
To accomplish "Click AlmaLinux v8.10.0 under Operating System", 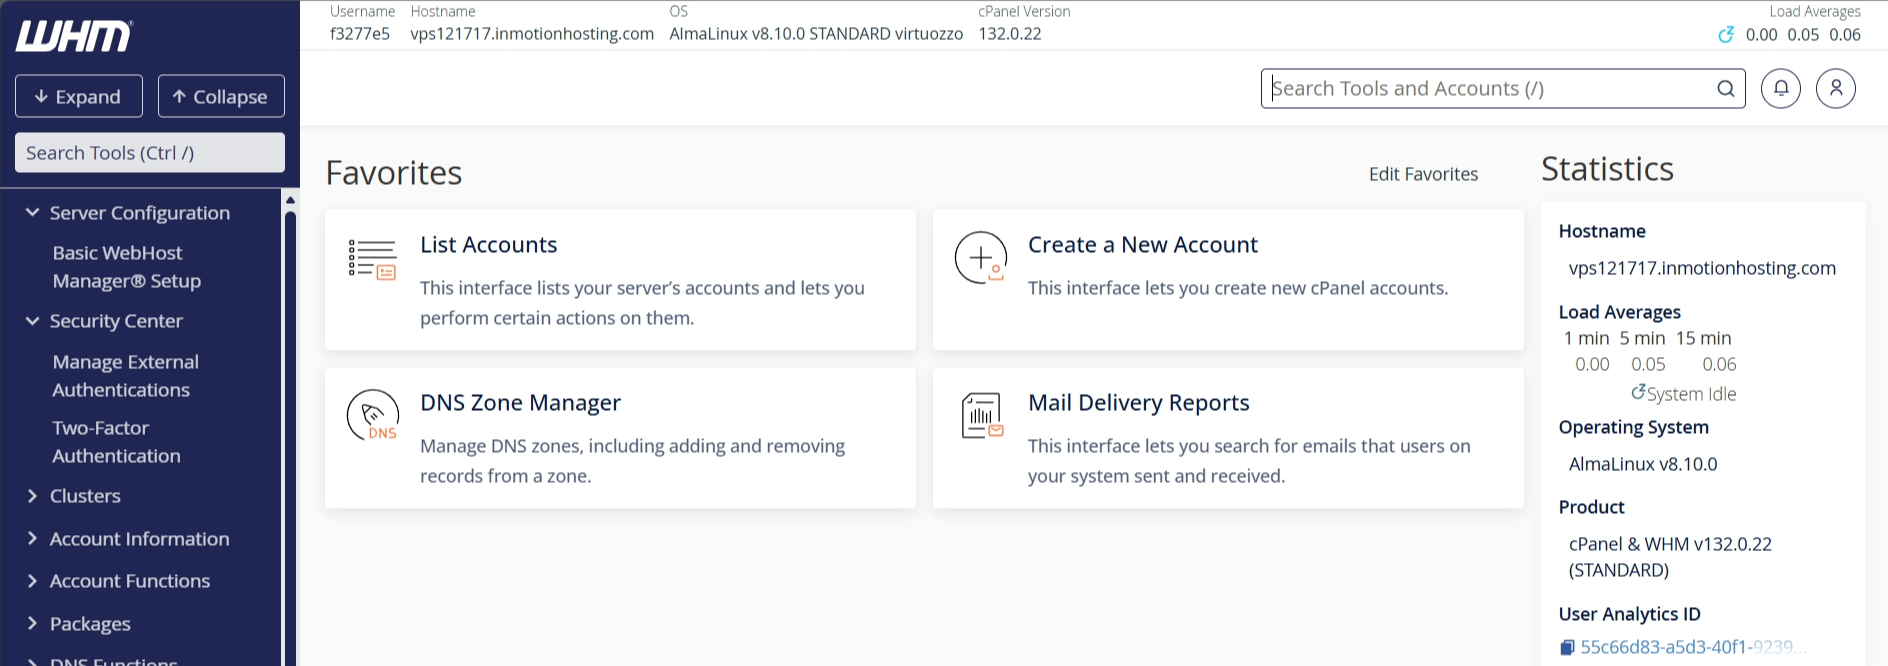I will (1643, 464).
